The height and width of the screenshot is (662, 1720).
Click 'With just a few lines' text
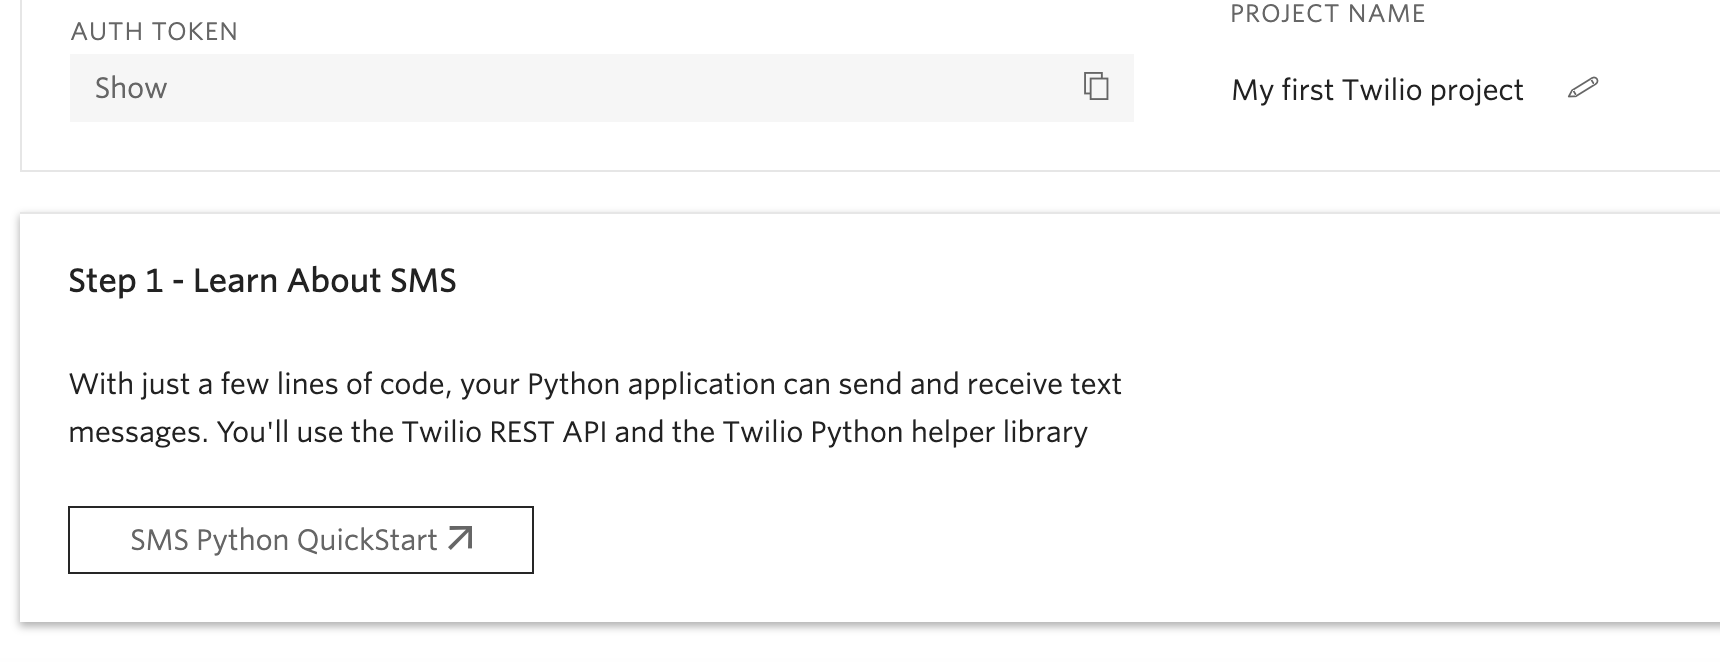180,384
